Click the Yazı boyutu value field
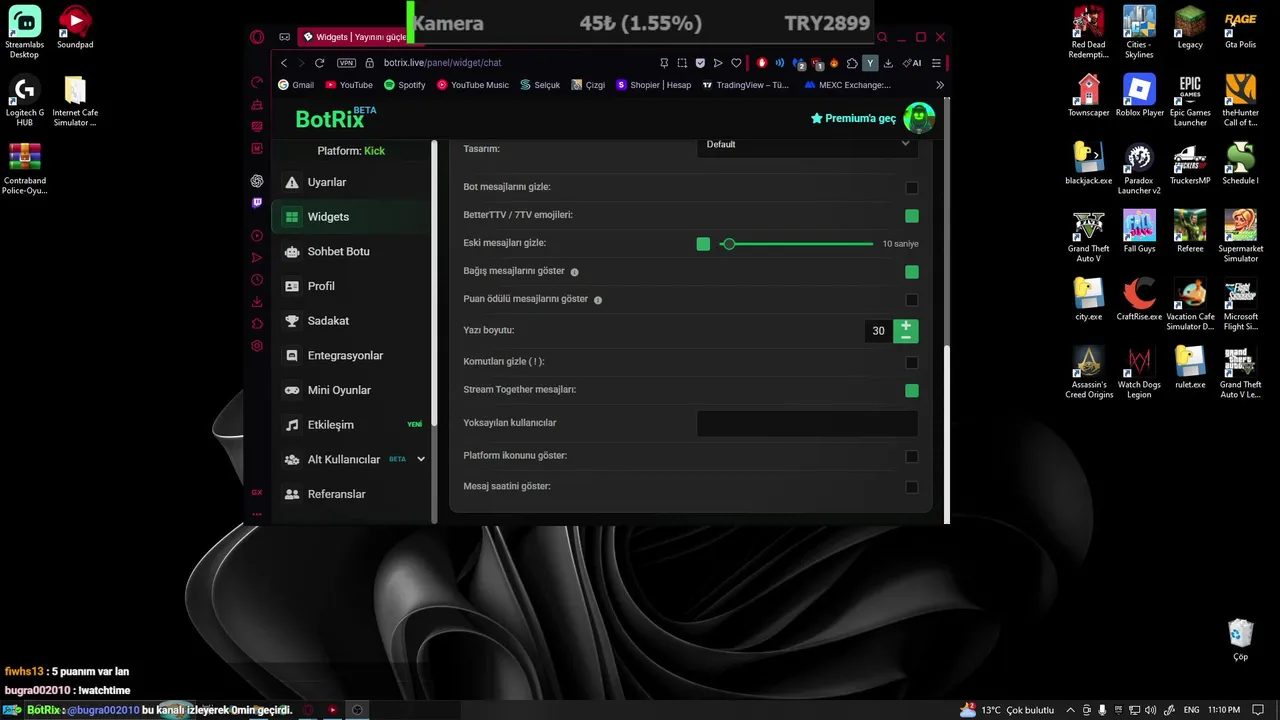The height and width of the screenshot is (720, 1280). point(878,331)
